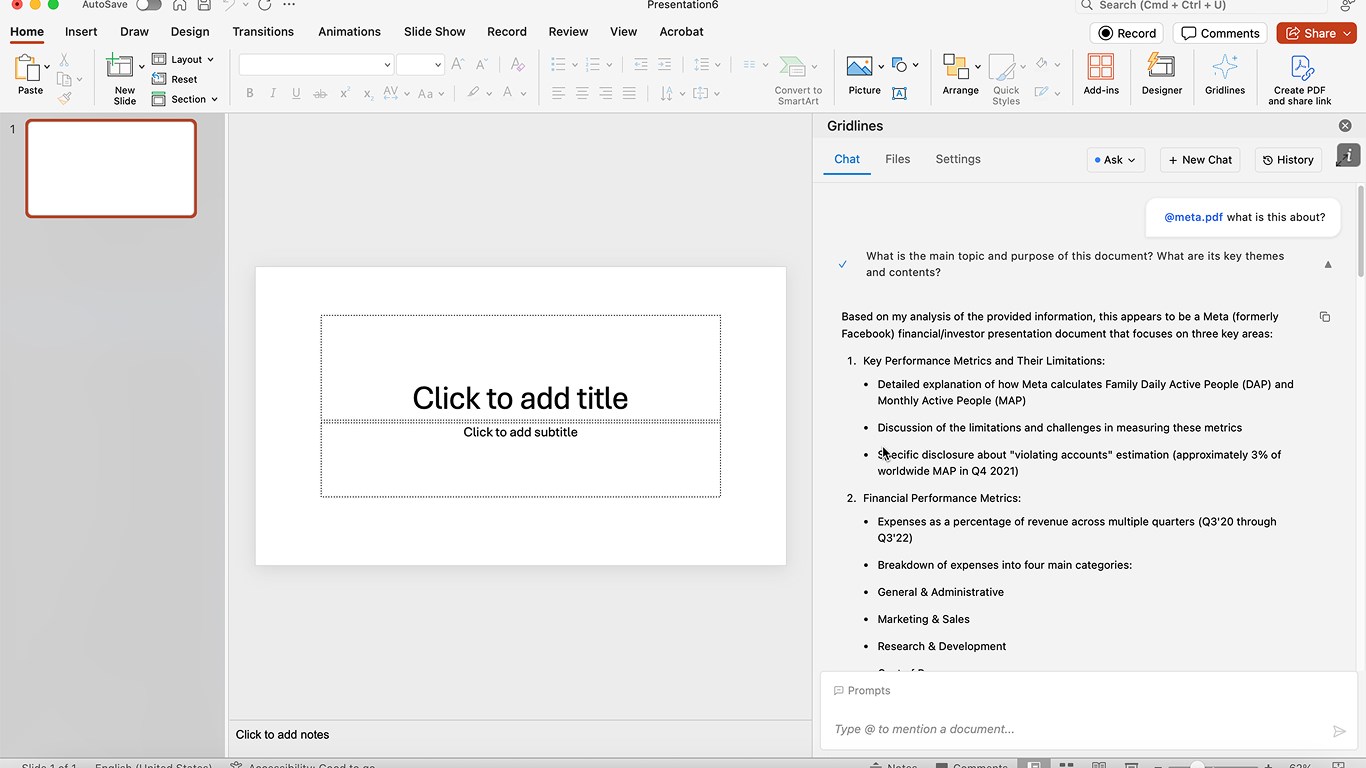Open the Comments pane button

[x=1220, y=33]
